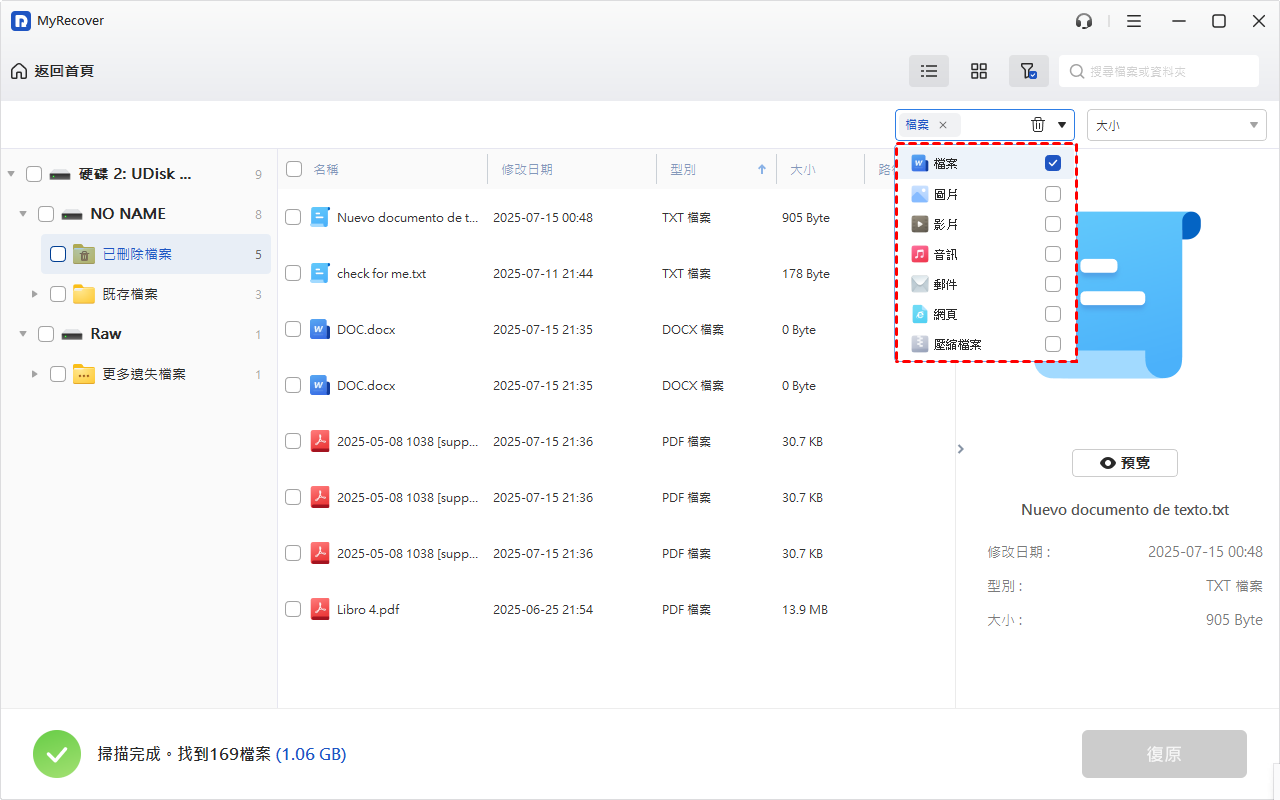This screenshot has height=800, width=1280.
Task: Select the NO NAME tree label
Action: pos(128,214)
